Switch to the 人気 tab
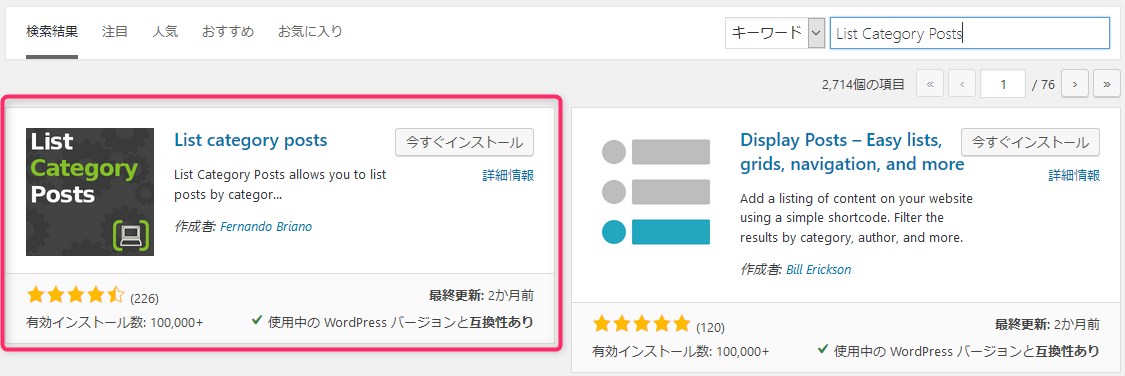 (165, 32)
